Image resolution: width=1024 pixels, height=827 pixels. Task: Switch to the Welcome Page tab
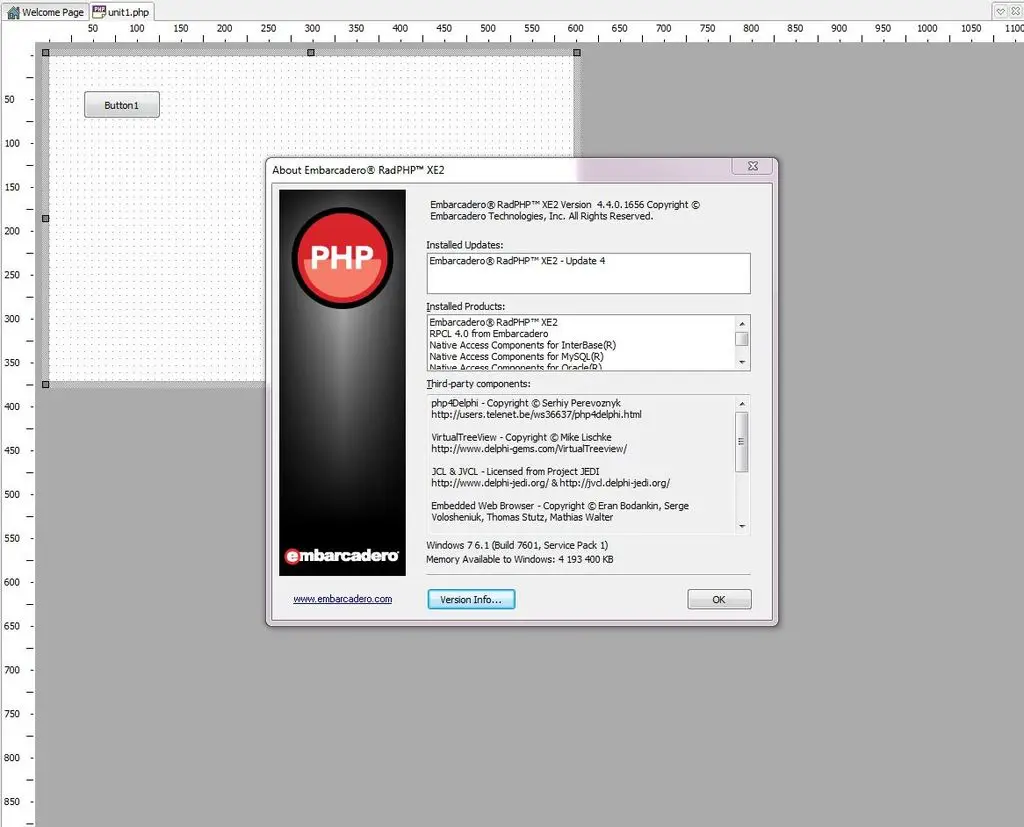click(45, 12)
